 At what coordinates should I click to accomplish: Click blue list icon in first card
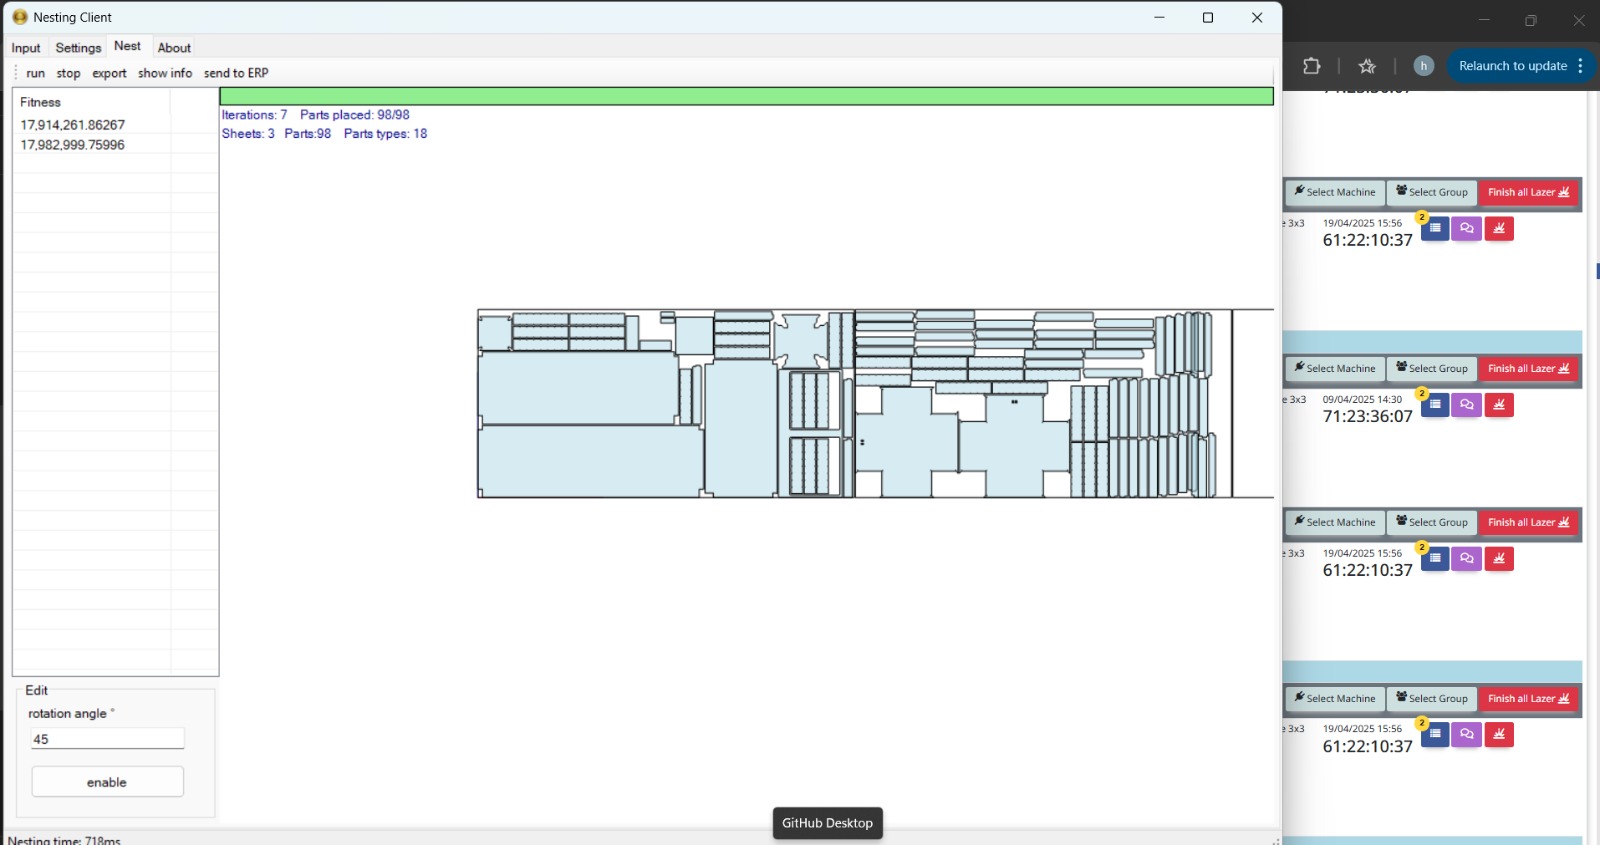pyautogui.click(x=1435, y=228)
